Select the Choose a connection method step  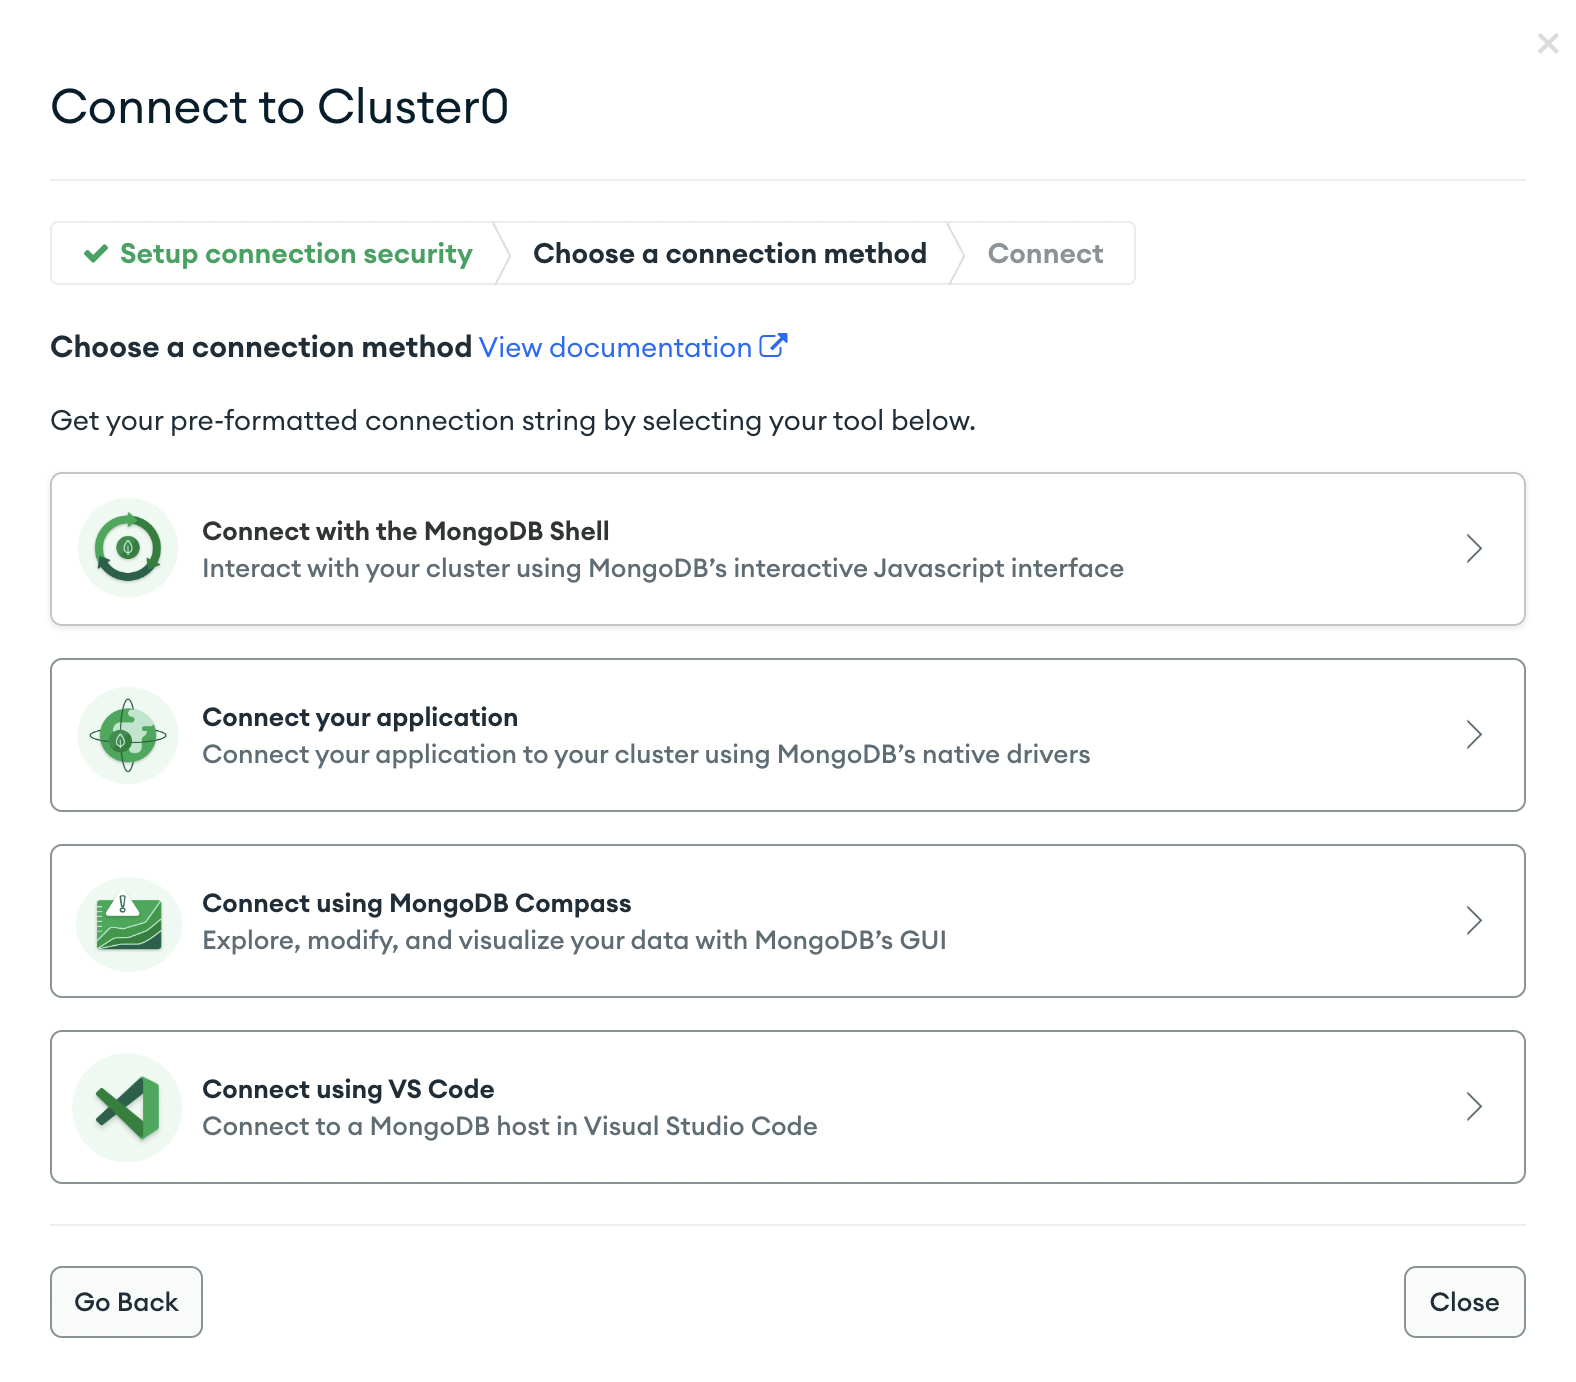point(730,254)
